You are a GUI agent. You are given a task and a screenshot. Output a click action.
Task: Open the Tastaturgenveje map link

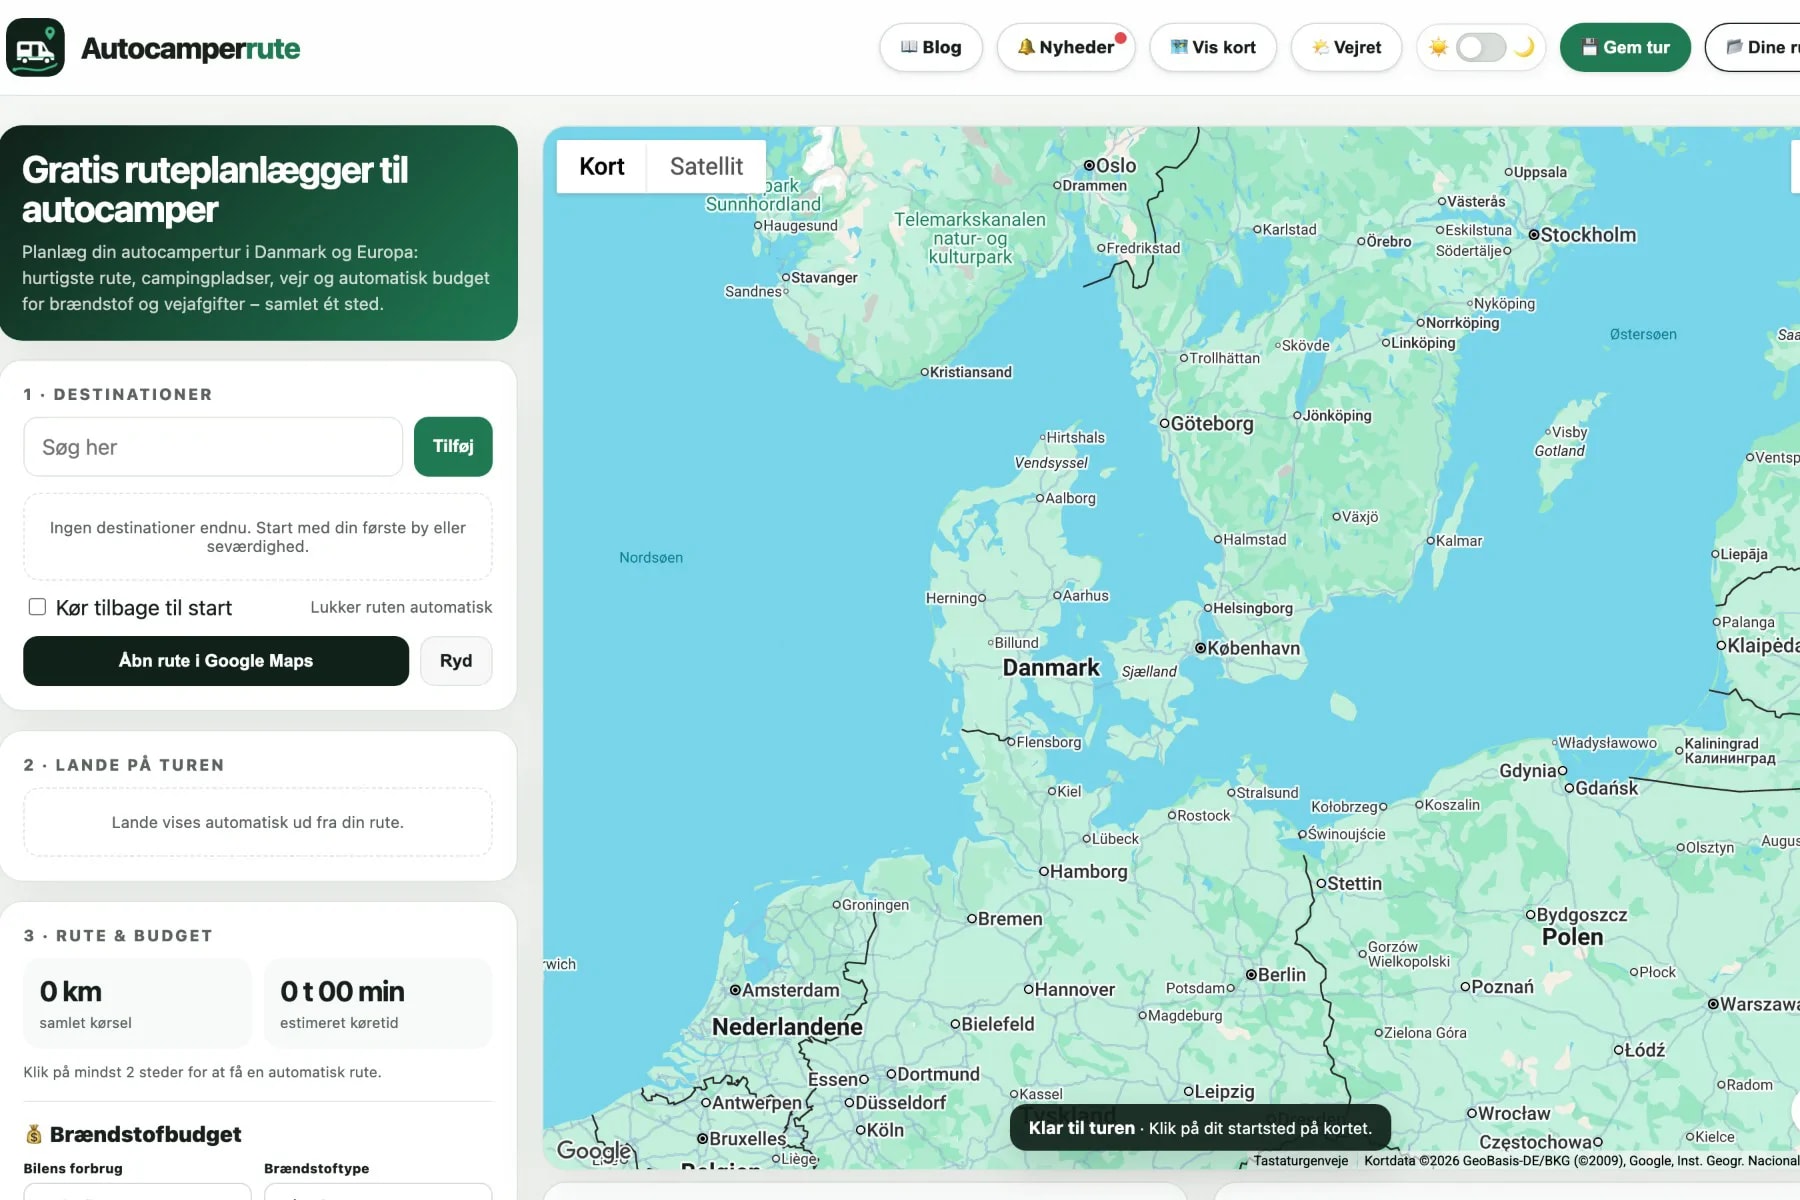[1300, 1161]
